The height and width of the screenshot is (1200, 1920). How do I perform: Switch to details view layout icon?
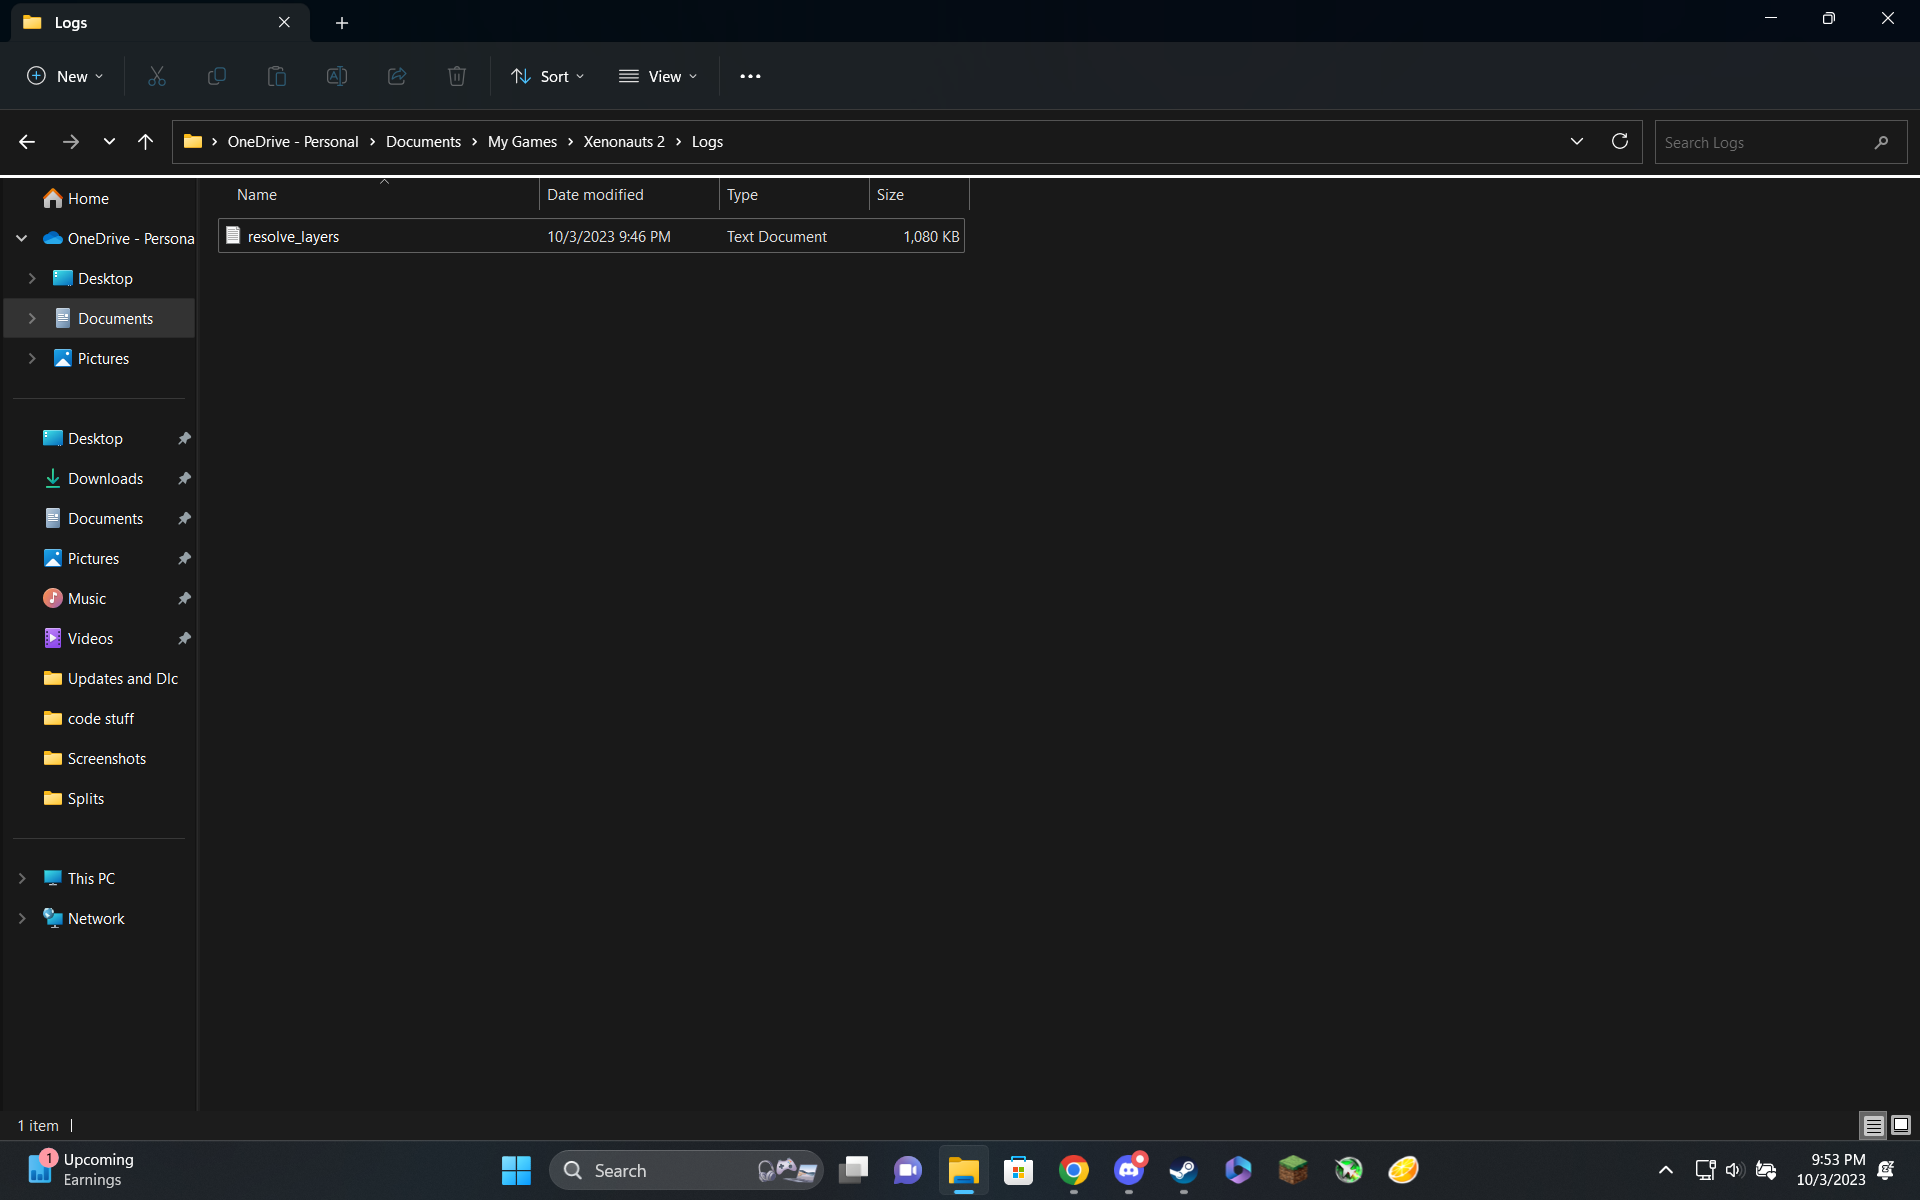1873,1125
